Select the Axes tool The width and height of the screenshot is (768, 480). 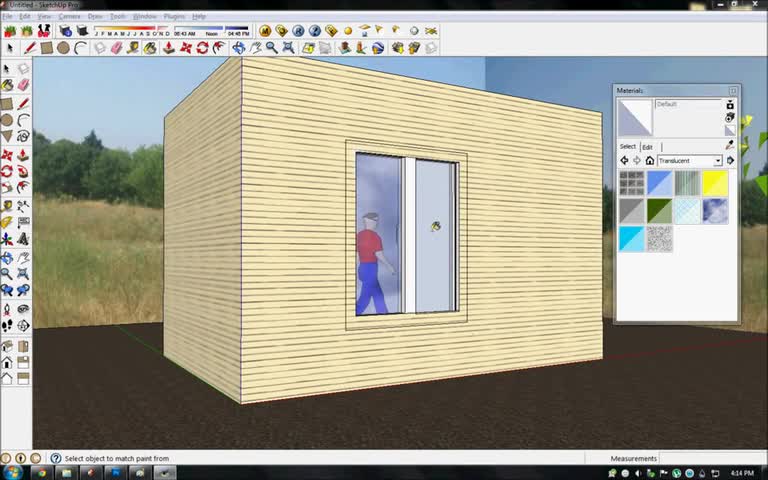tap(7, 239)
